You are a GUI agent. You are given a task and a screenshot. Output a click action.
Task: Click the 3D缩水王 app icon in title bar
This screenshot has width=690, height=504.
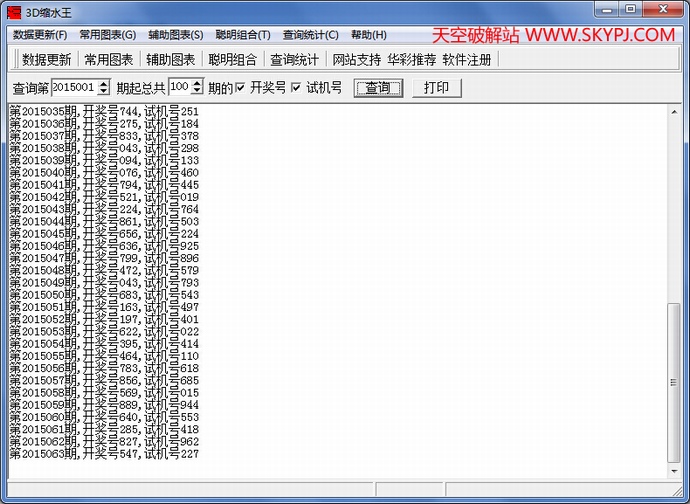point(14,10)
